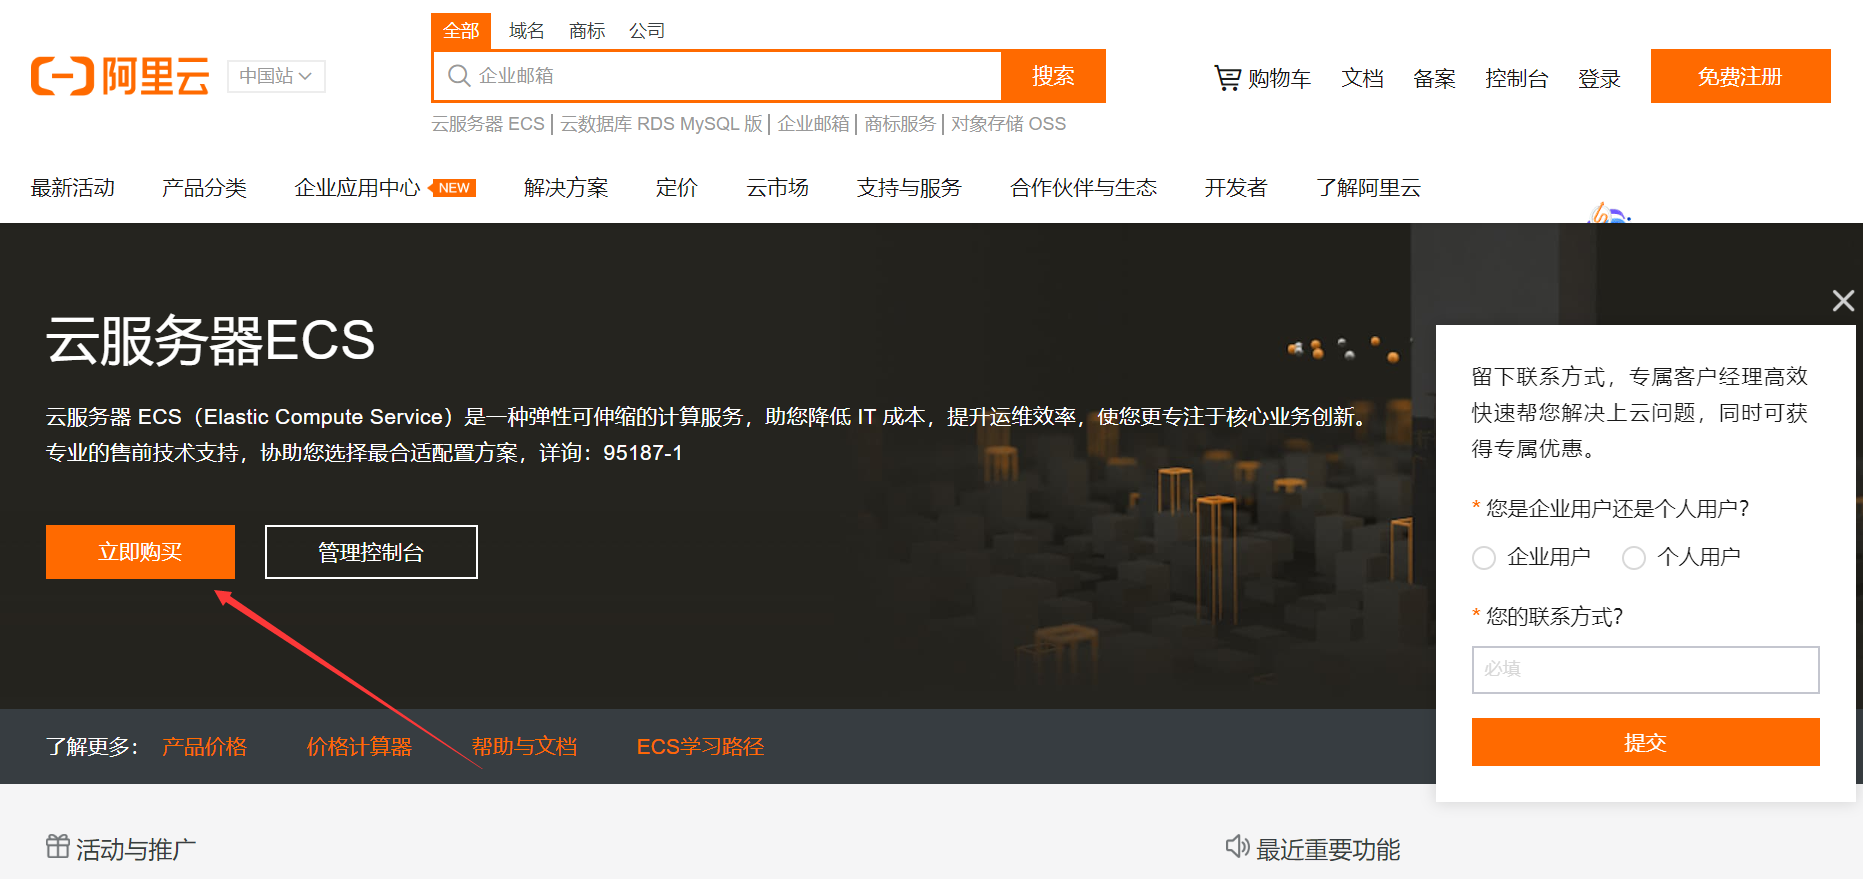The image size is (1863, 879).
Task: Open 企业邮箱 hot search link
Action: click(813, 124)
